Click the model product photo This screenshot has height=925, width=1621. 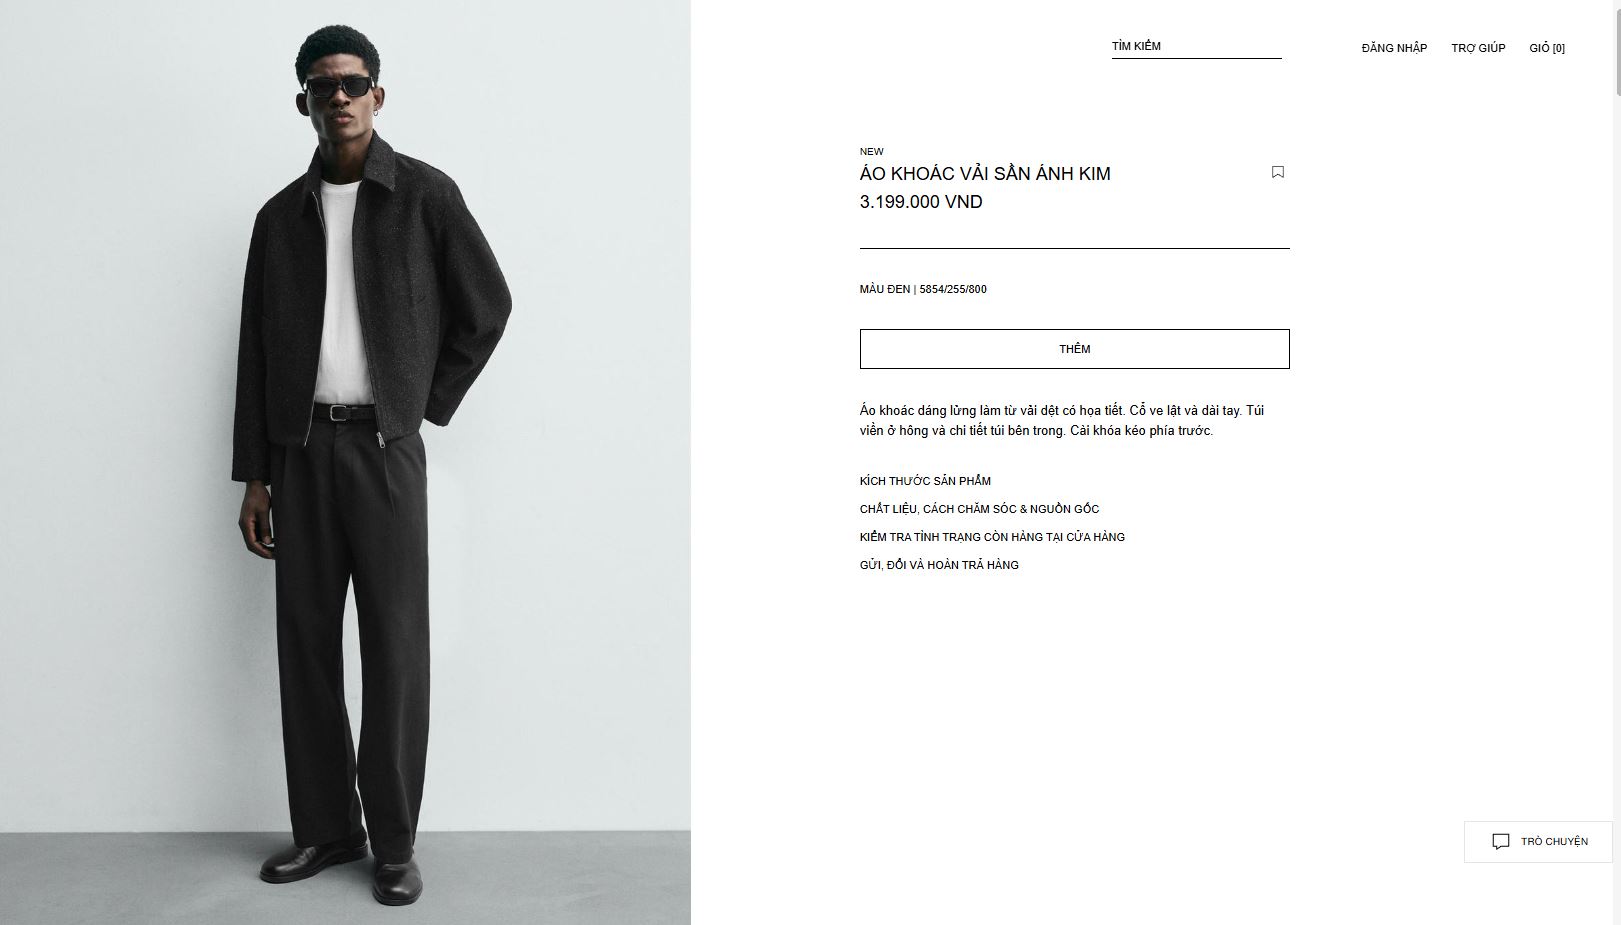point(345,462)
